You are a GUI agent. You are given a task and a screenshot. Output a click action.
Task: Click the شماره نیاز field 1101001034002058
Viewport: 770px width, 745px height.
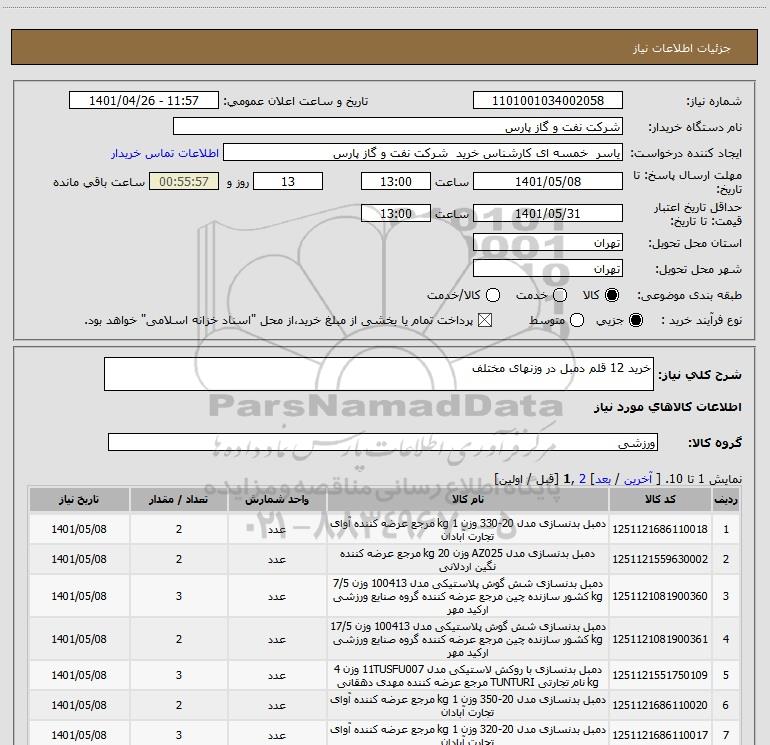548,100
